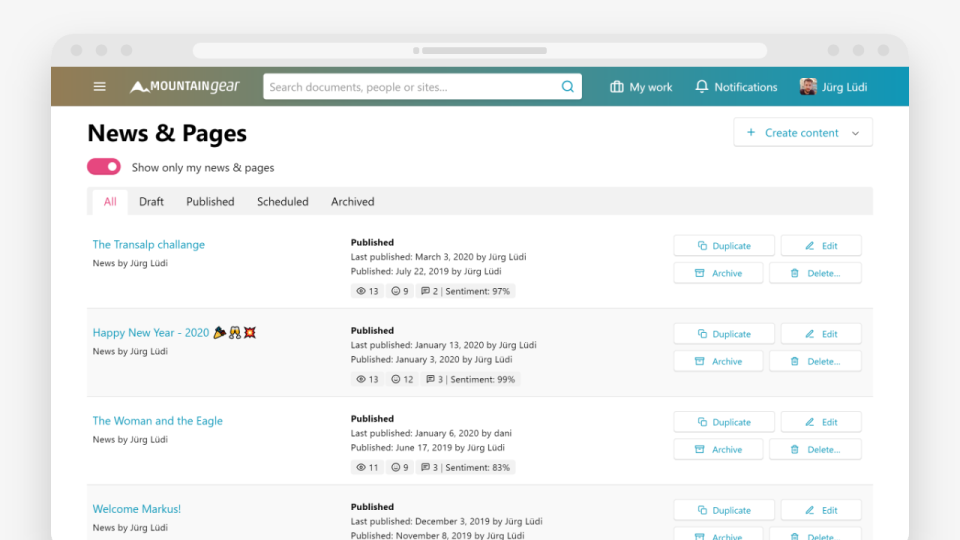Open Happy New Year - 2020 article
The width and height of the screenshot is (960, 540).
click(x=174, y=332)
